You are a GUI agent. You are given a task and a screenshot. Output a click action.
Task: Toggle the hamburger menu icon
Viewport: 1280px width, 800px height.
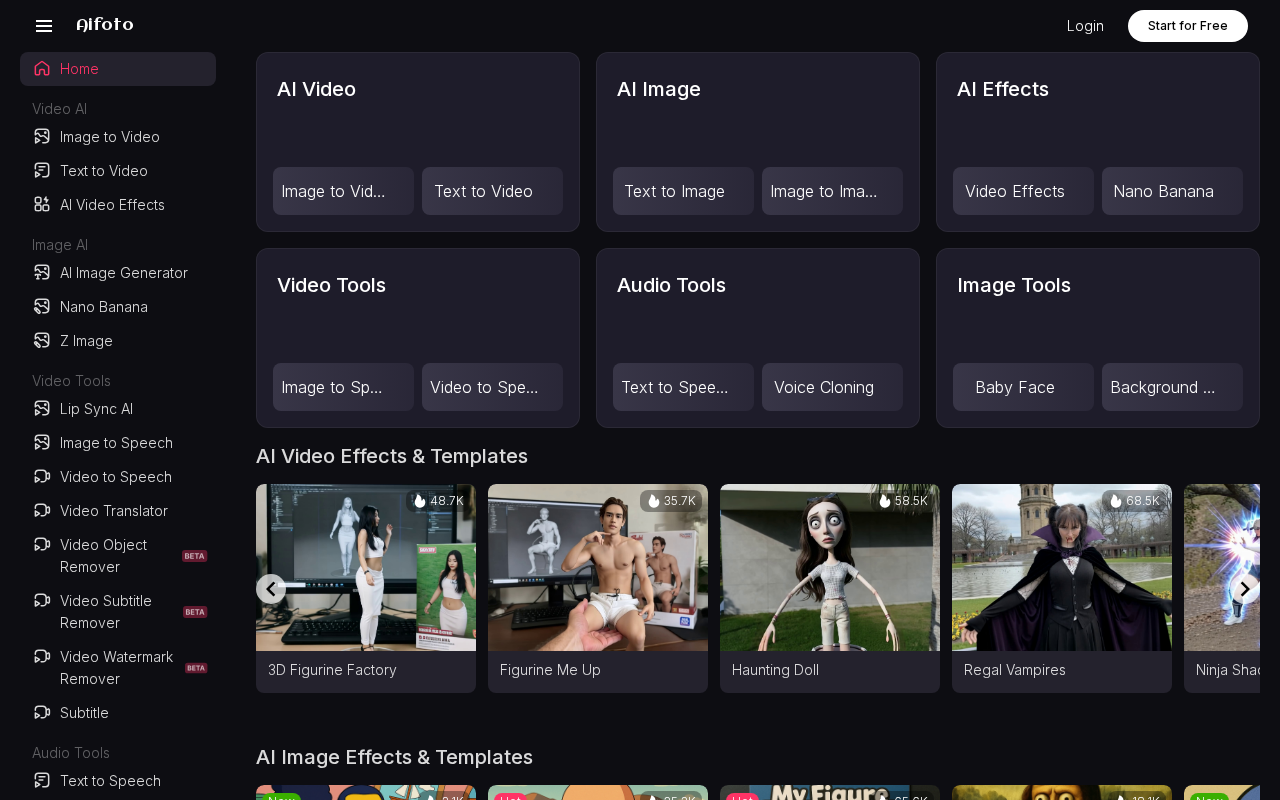pos(44,26)
